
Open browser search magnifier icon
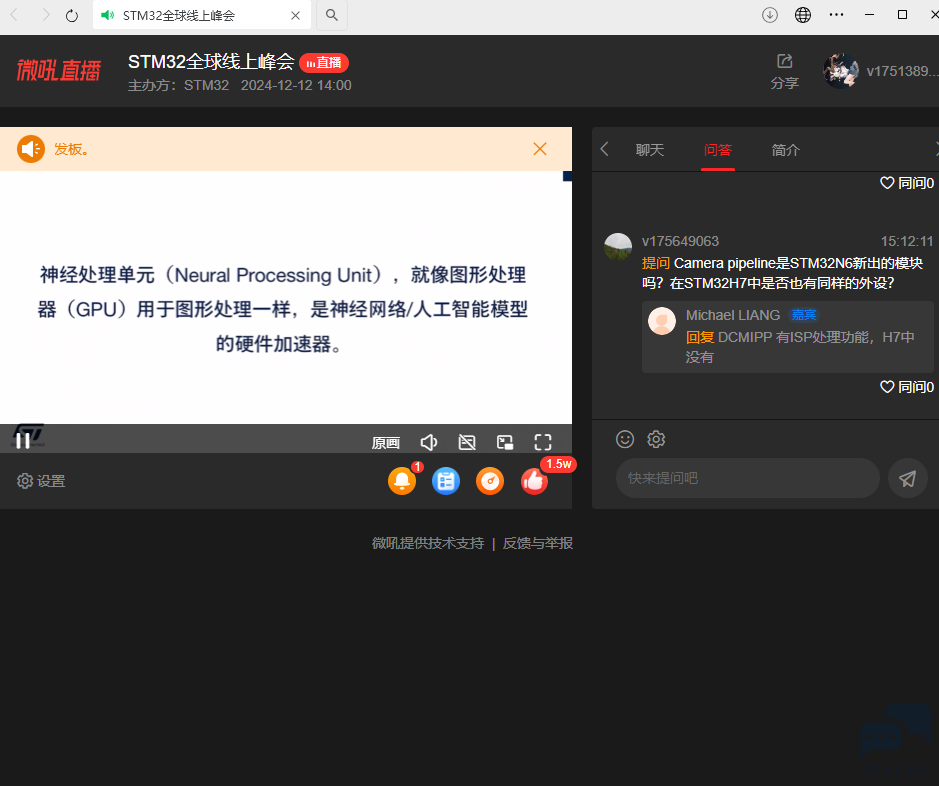[332, 15]
